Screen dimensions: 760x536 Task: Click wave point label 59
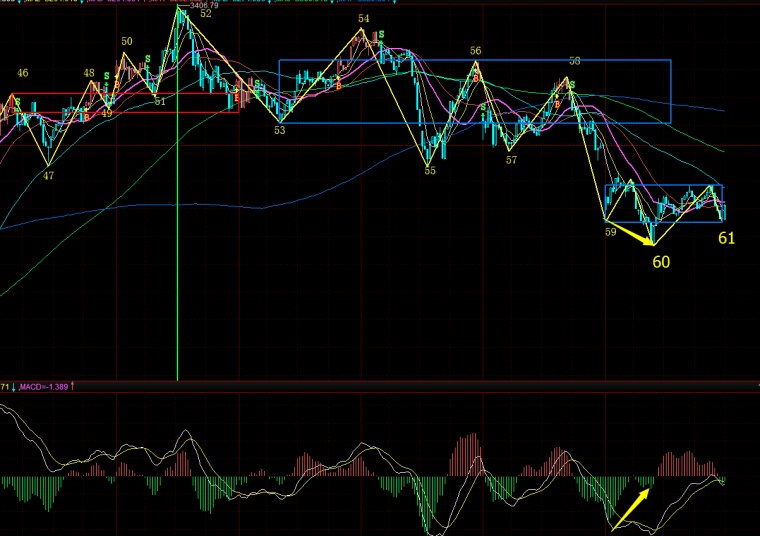(x=610, y=232)
